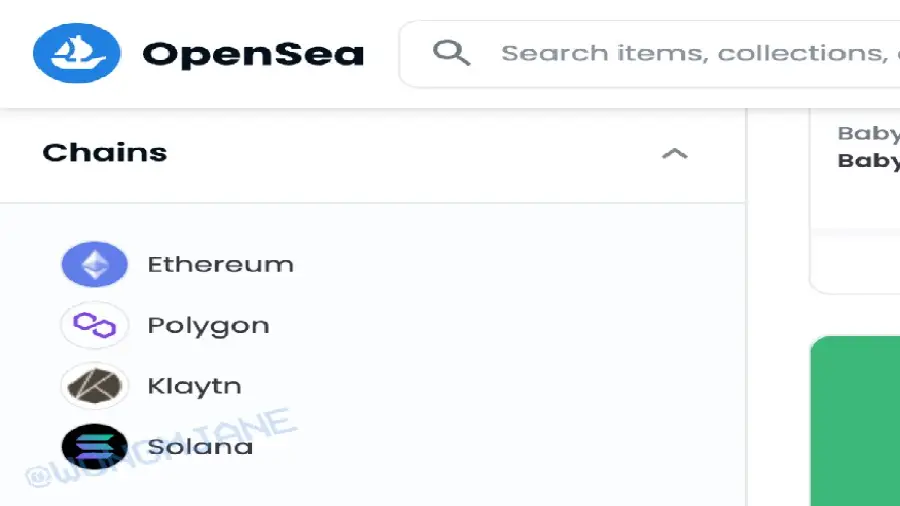
Task: Filter by the Polygon label
Action: [208, 325]
